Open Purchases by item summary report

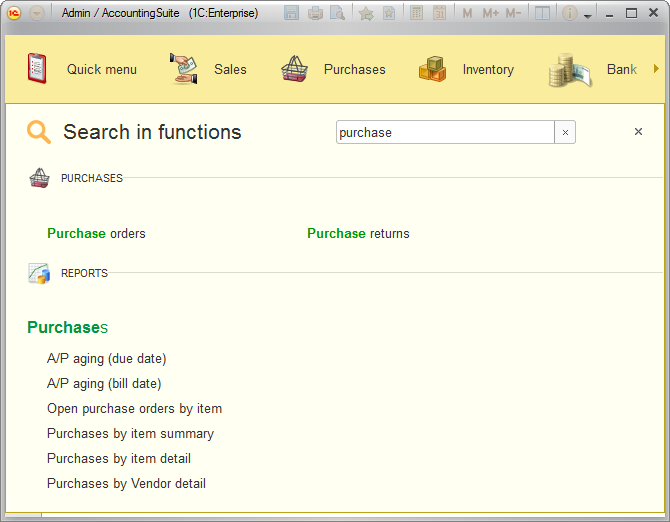click(130, 434)
